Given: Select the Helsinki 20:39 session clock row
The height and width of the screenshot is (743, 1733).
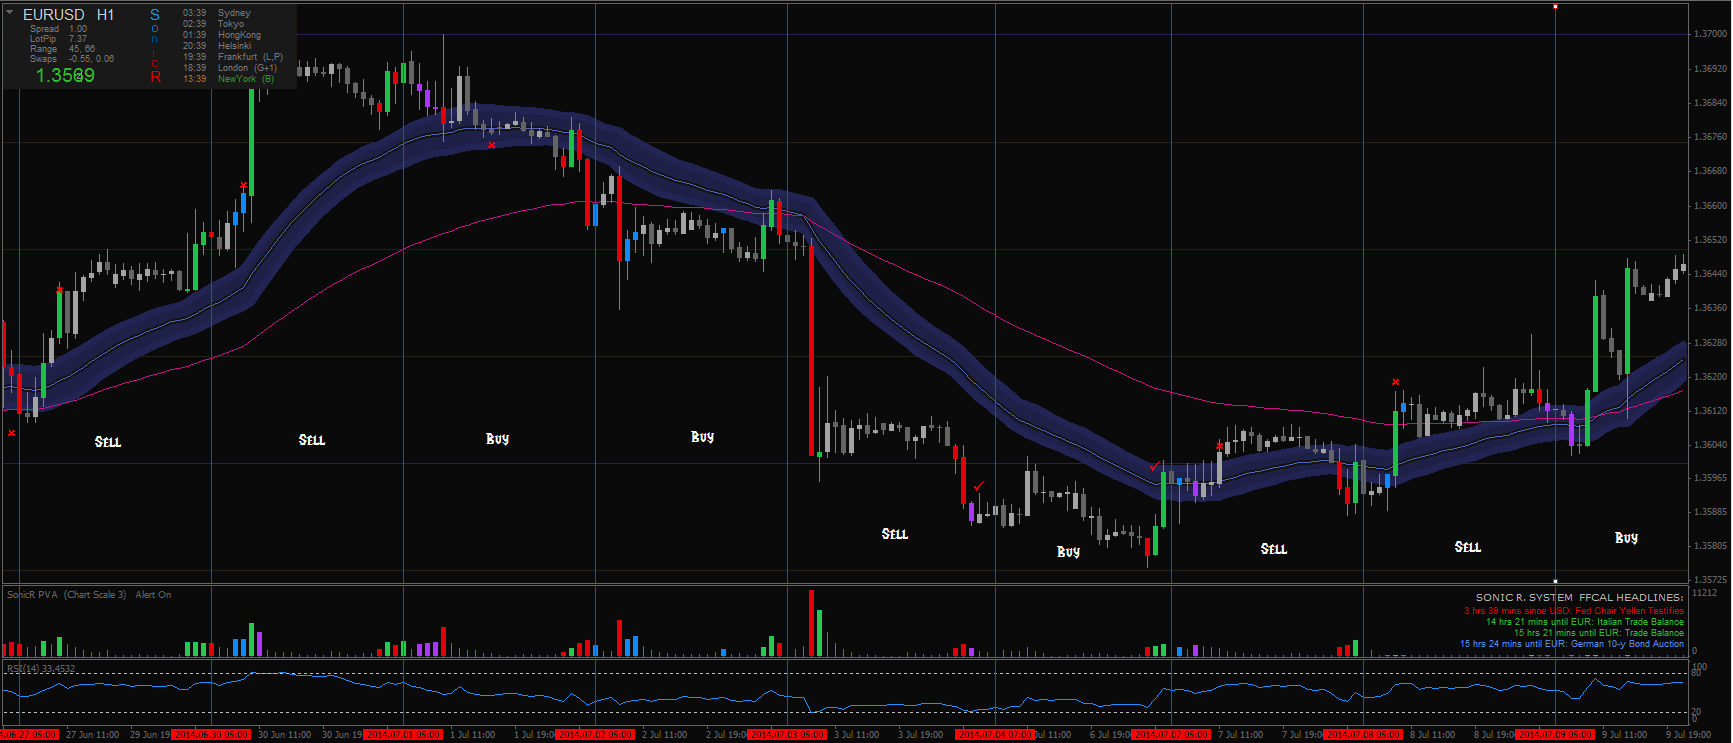Looking at the screenshot, I should 217,46.
